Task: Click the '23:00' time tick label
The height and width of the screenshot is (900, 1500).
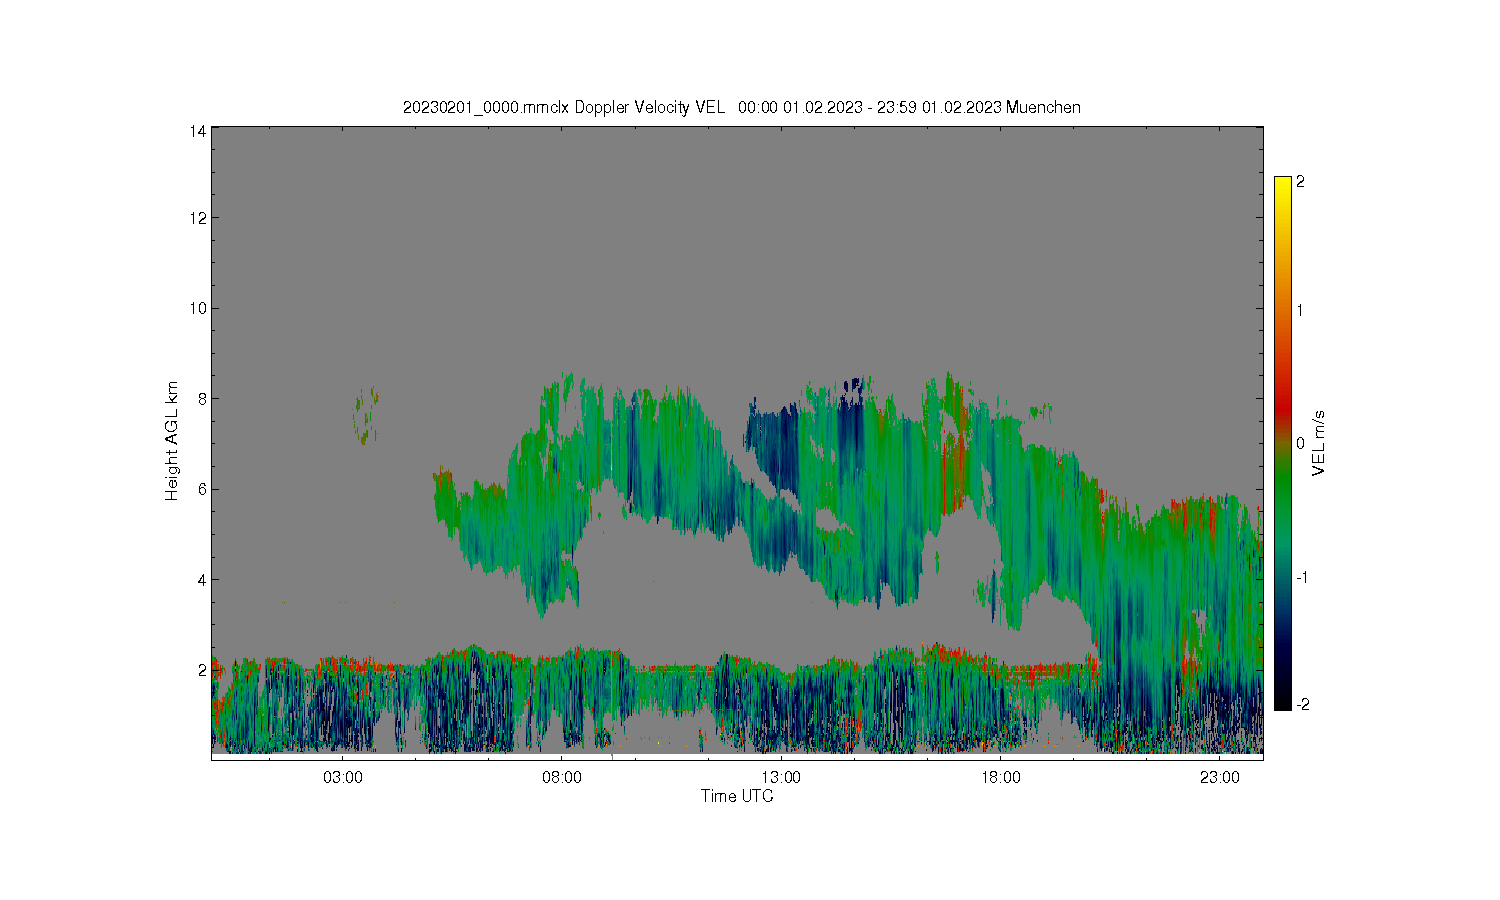Action: tap(1220, 778)
